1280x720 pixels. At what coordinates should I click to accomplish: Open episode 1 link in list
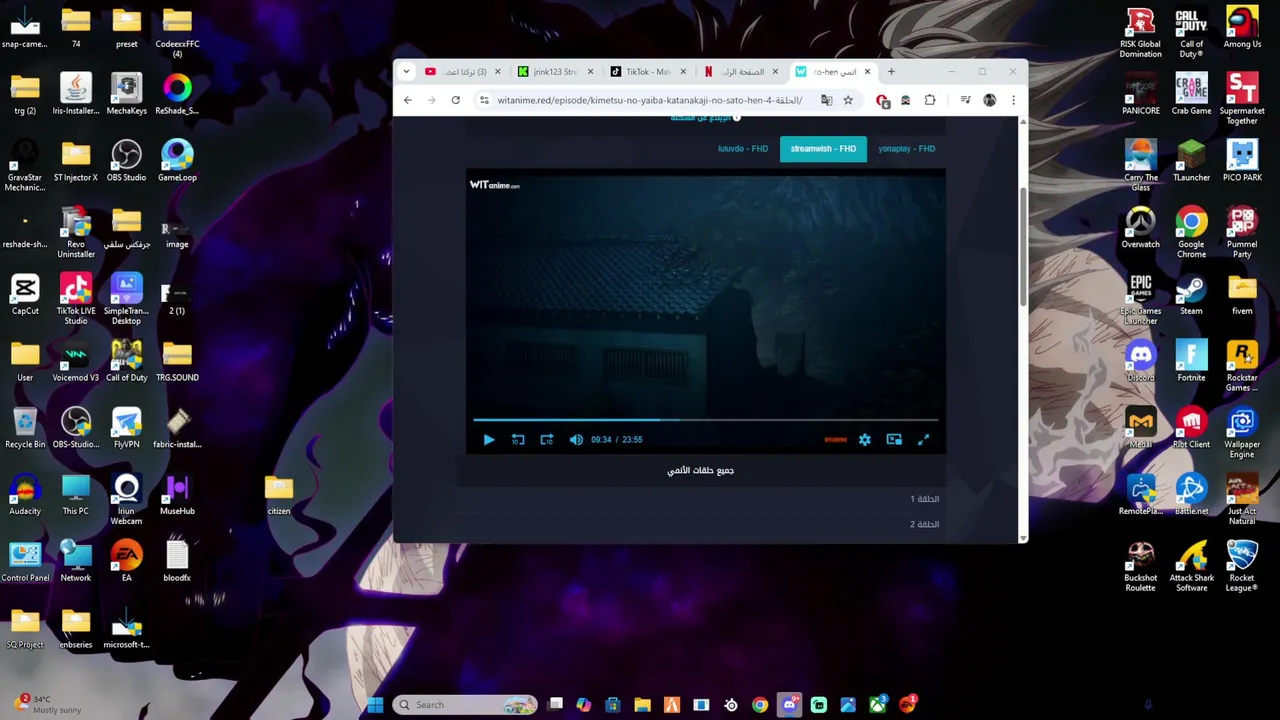pos(924,499)
